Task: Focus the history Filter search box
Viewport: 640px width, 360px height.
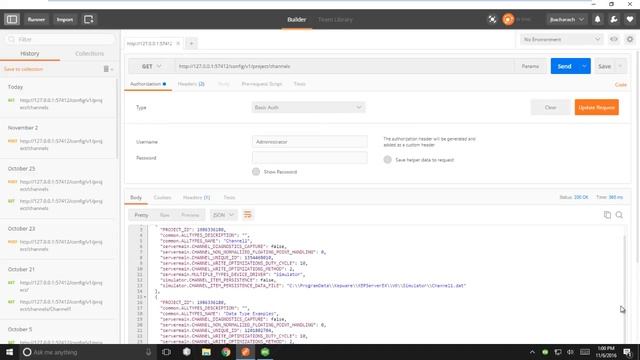Action: tap(60, 39)
